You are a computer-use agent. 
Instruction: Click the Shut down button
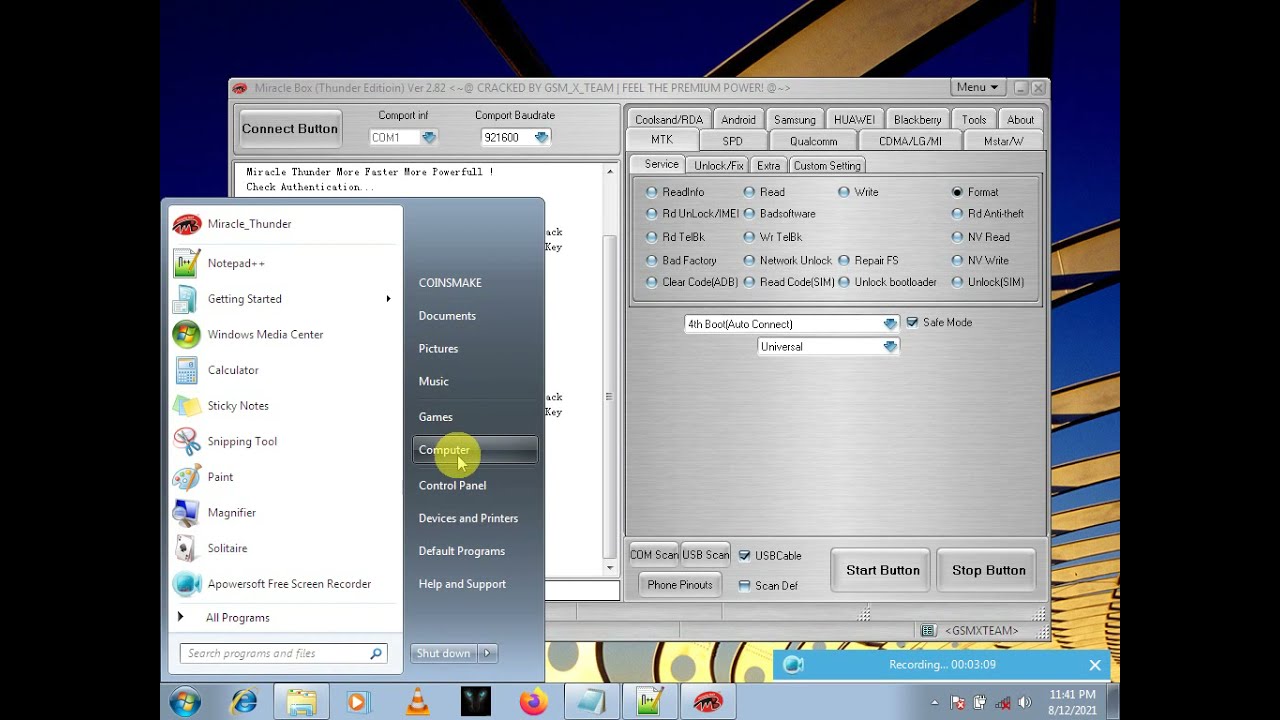pyautogui.click(x=444, y=654)
